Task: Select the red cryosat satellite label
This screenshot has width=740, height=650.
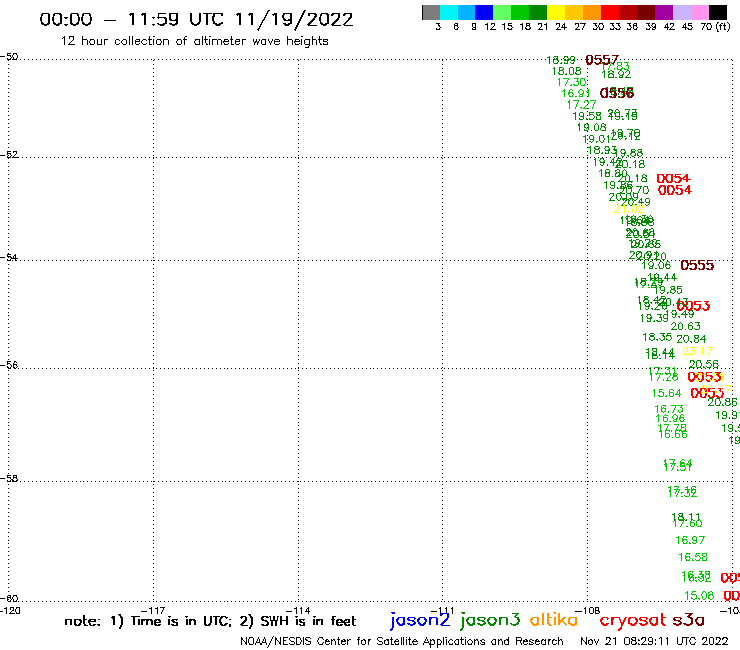Action: coord(633,620)
